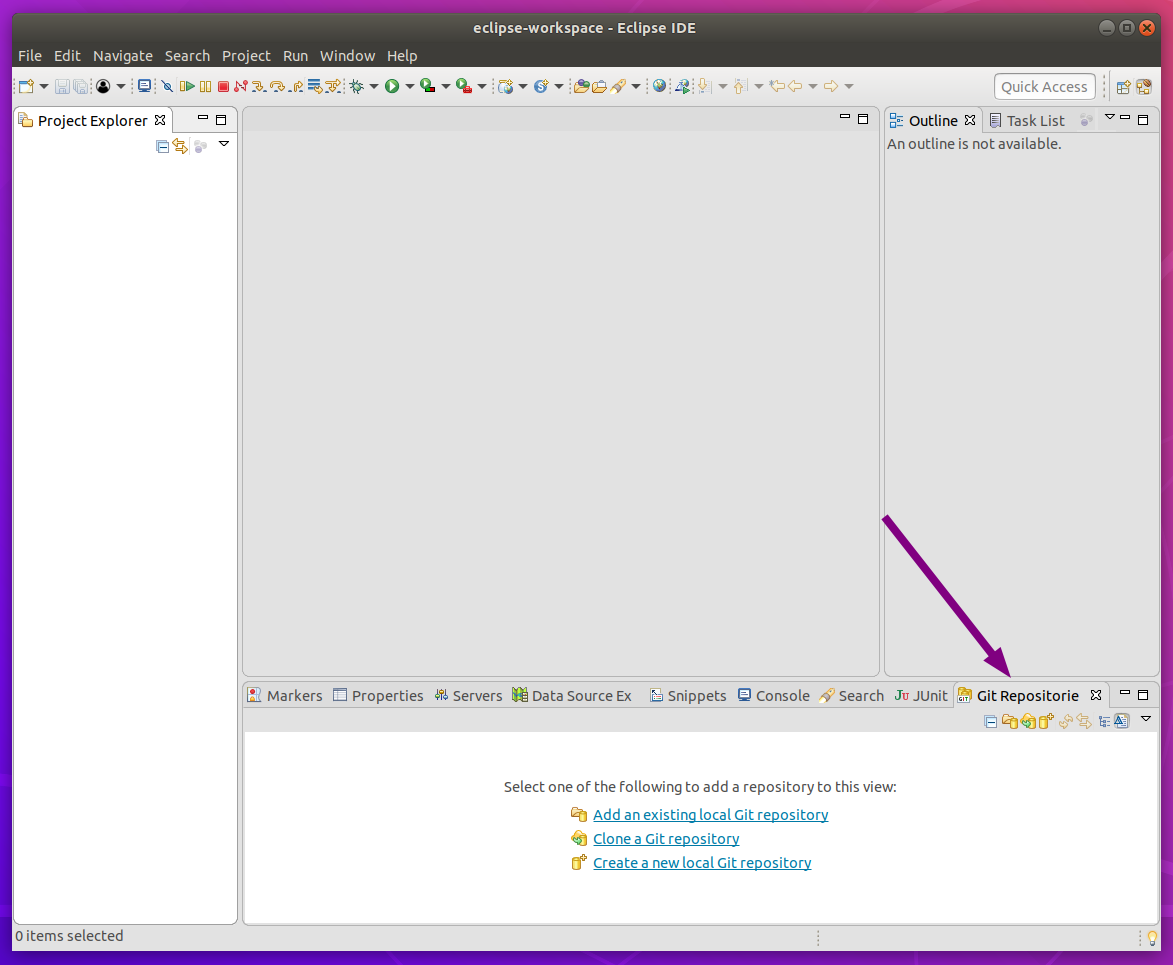1173x965 pixels.
Task: Switch to the Console tab
Action: [x=774, y=696]
